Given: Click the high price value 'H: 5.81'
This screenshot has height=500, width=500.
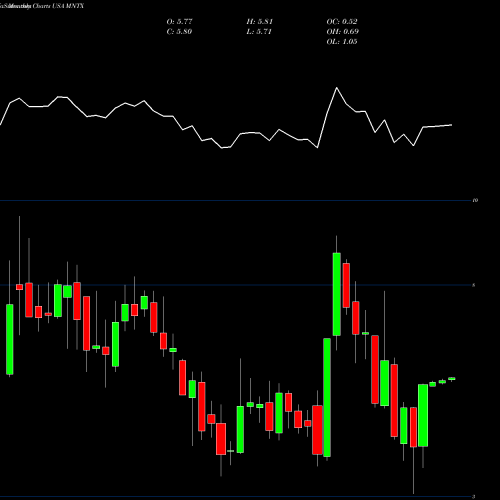Looking at the screenshot, I should [260, 22].
